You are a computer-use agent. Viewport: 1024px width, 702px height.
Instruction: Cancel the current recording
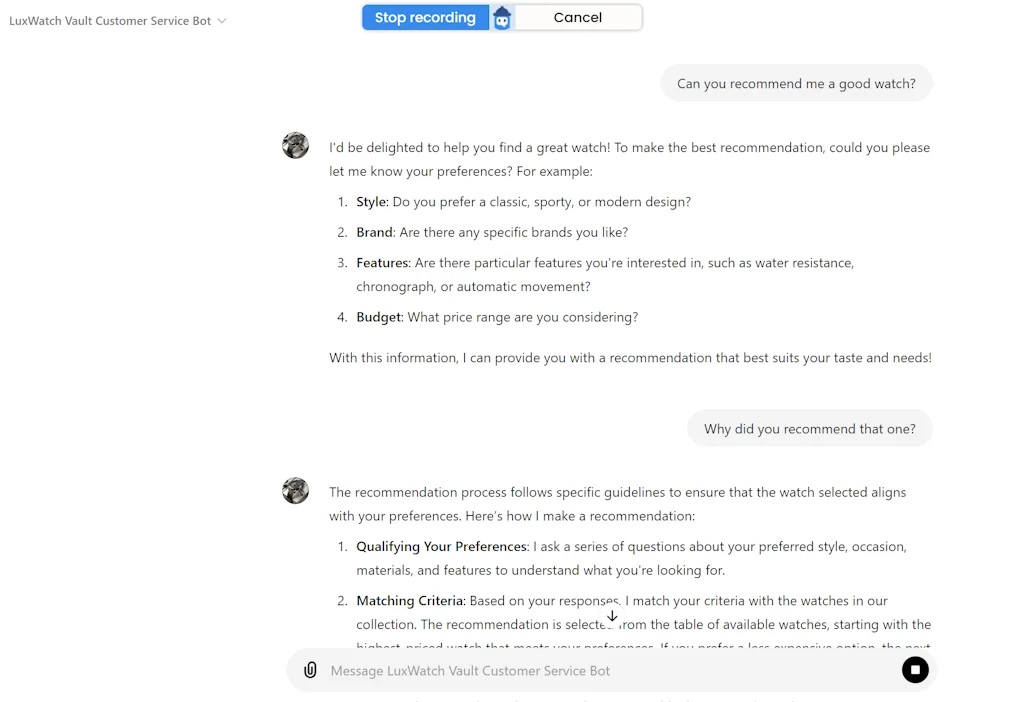577,17
